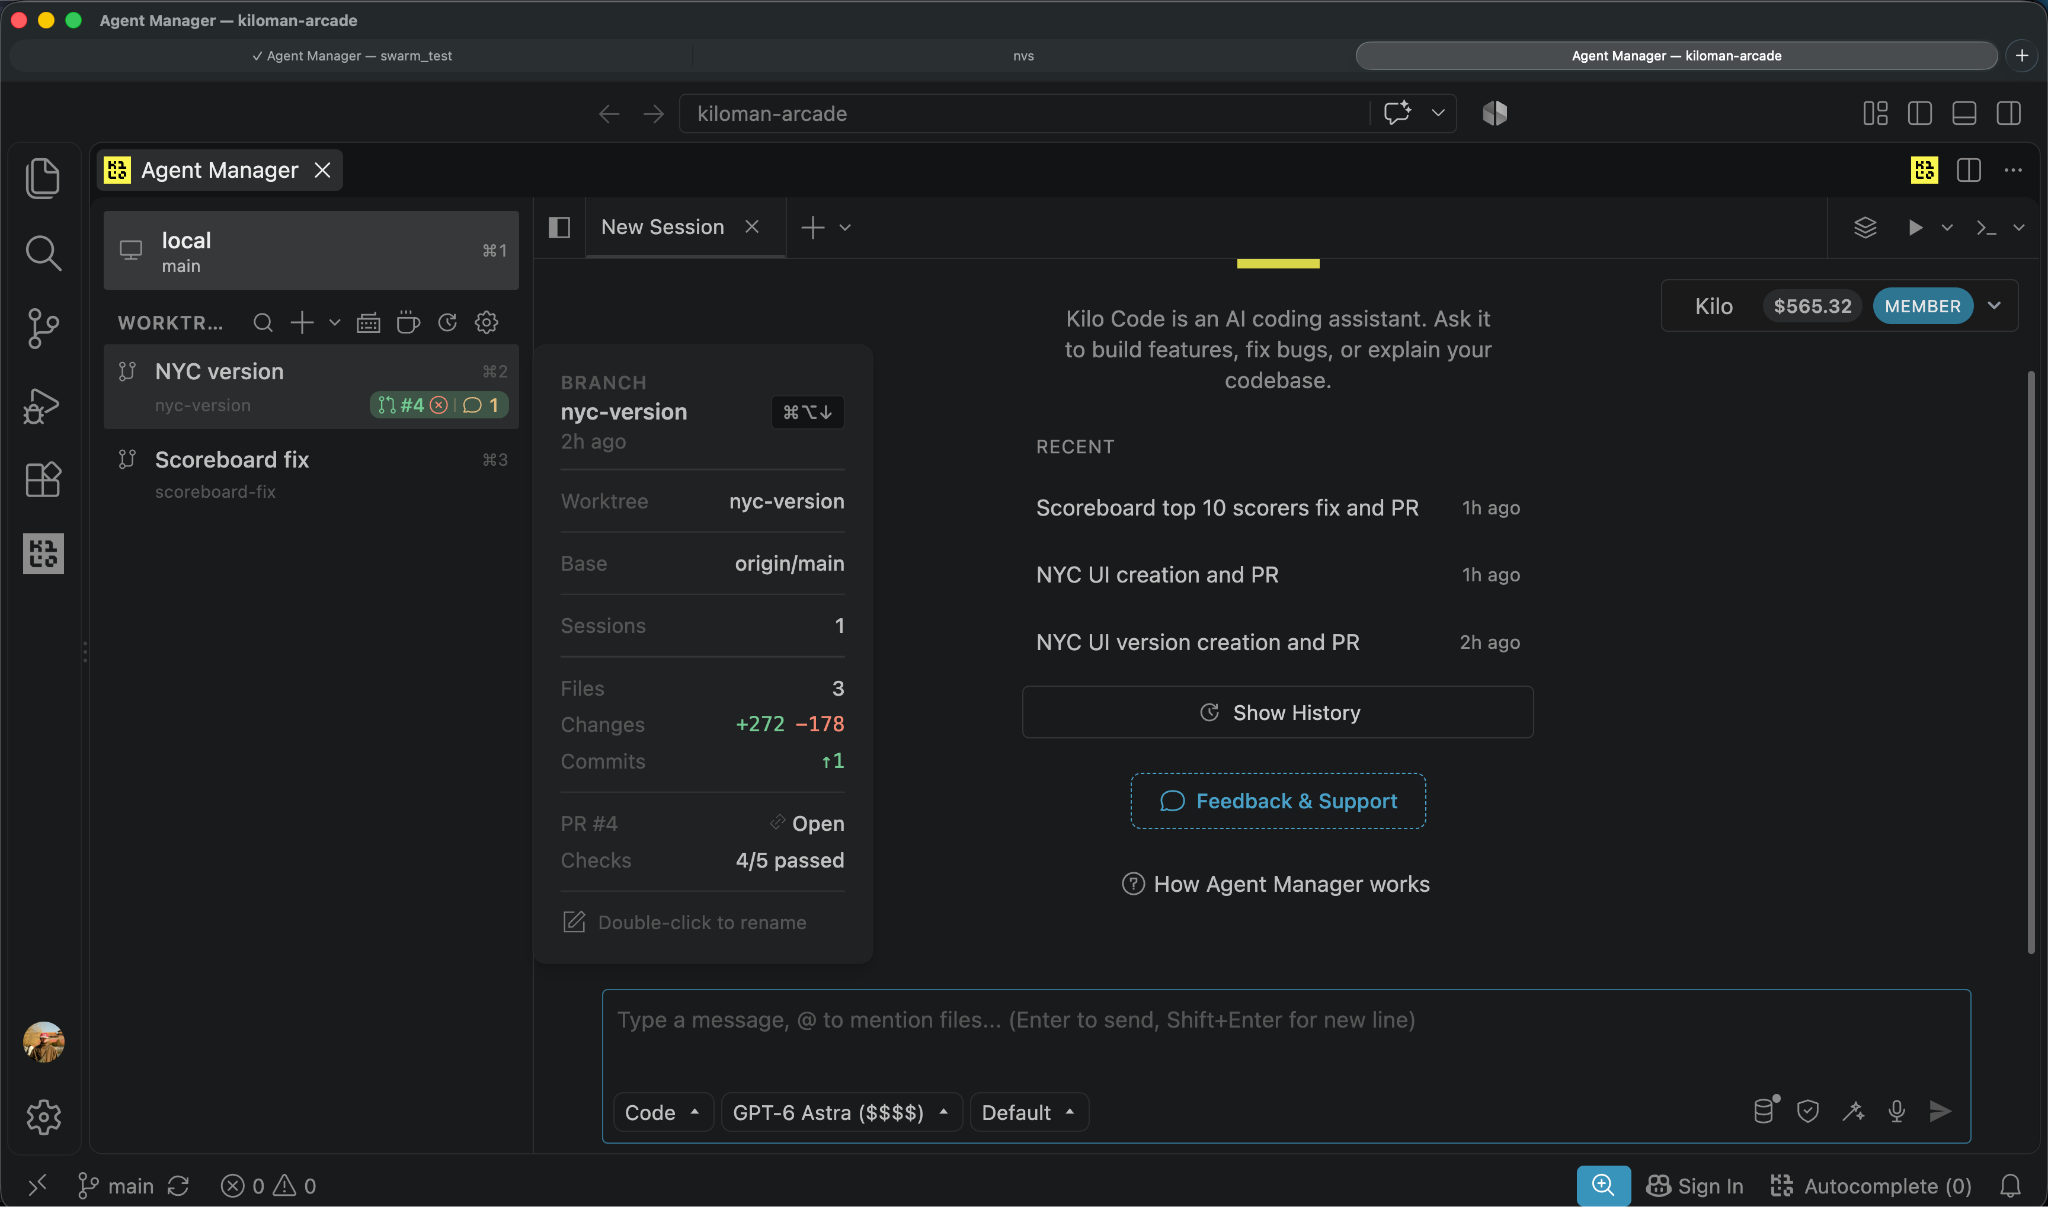Click the microphone voice input icon
This screenshot has height=1207, width=2048.
(1896, 1111)
